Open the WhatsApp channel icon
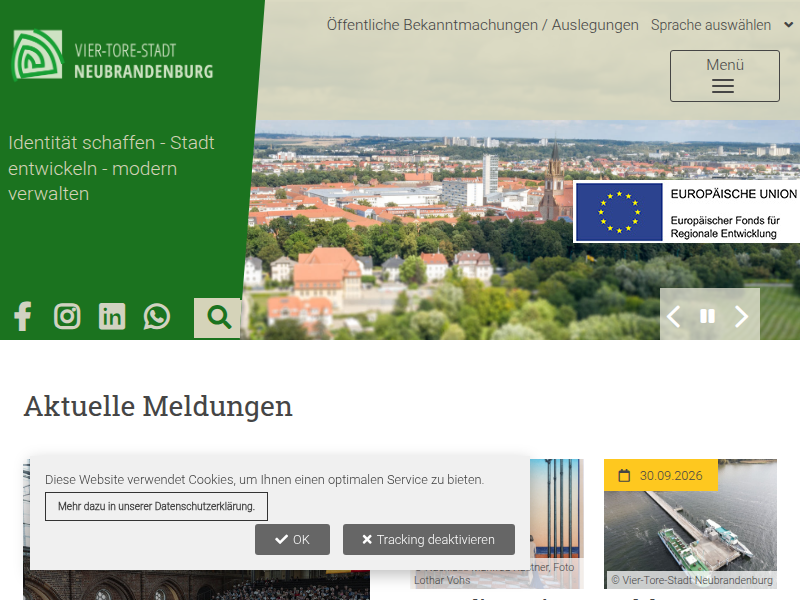Image resolution: width=800 pixels, height=600 pixels. (157, 316)
